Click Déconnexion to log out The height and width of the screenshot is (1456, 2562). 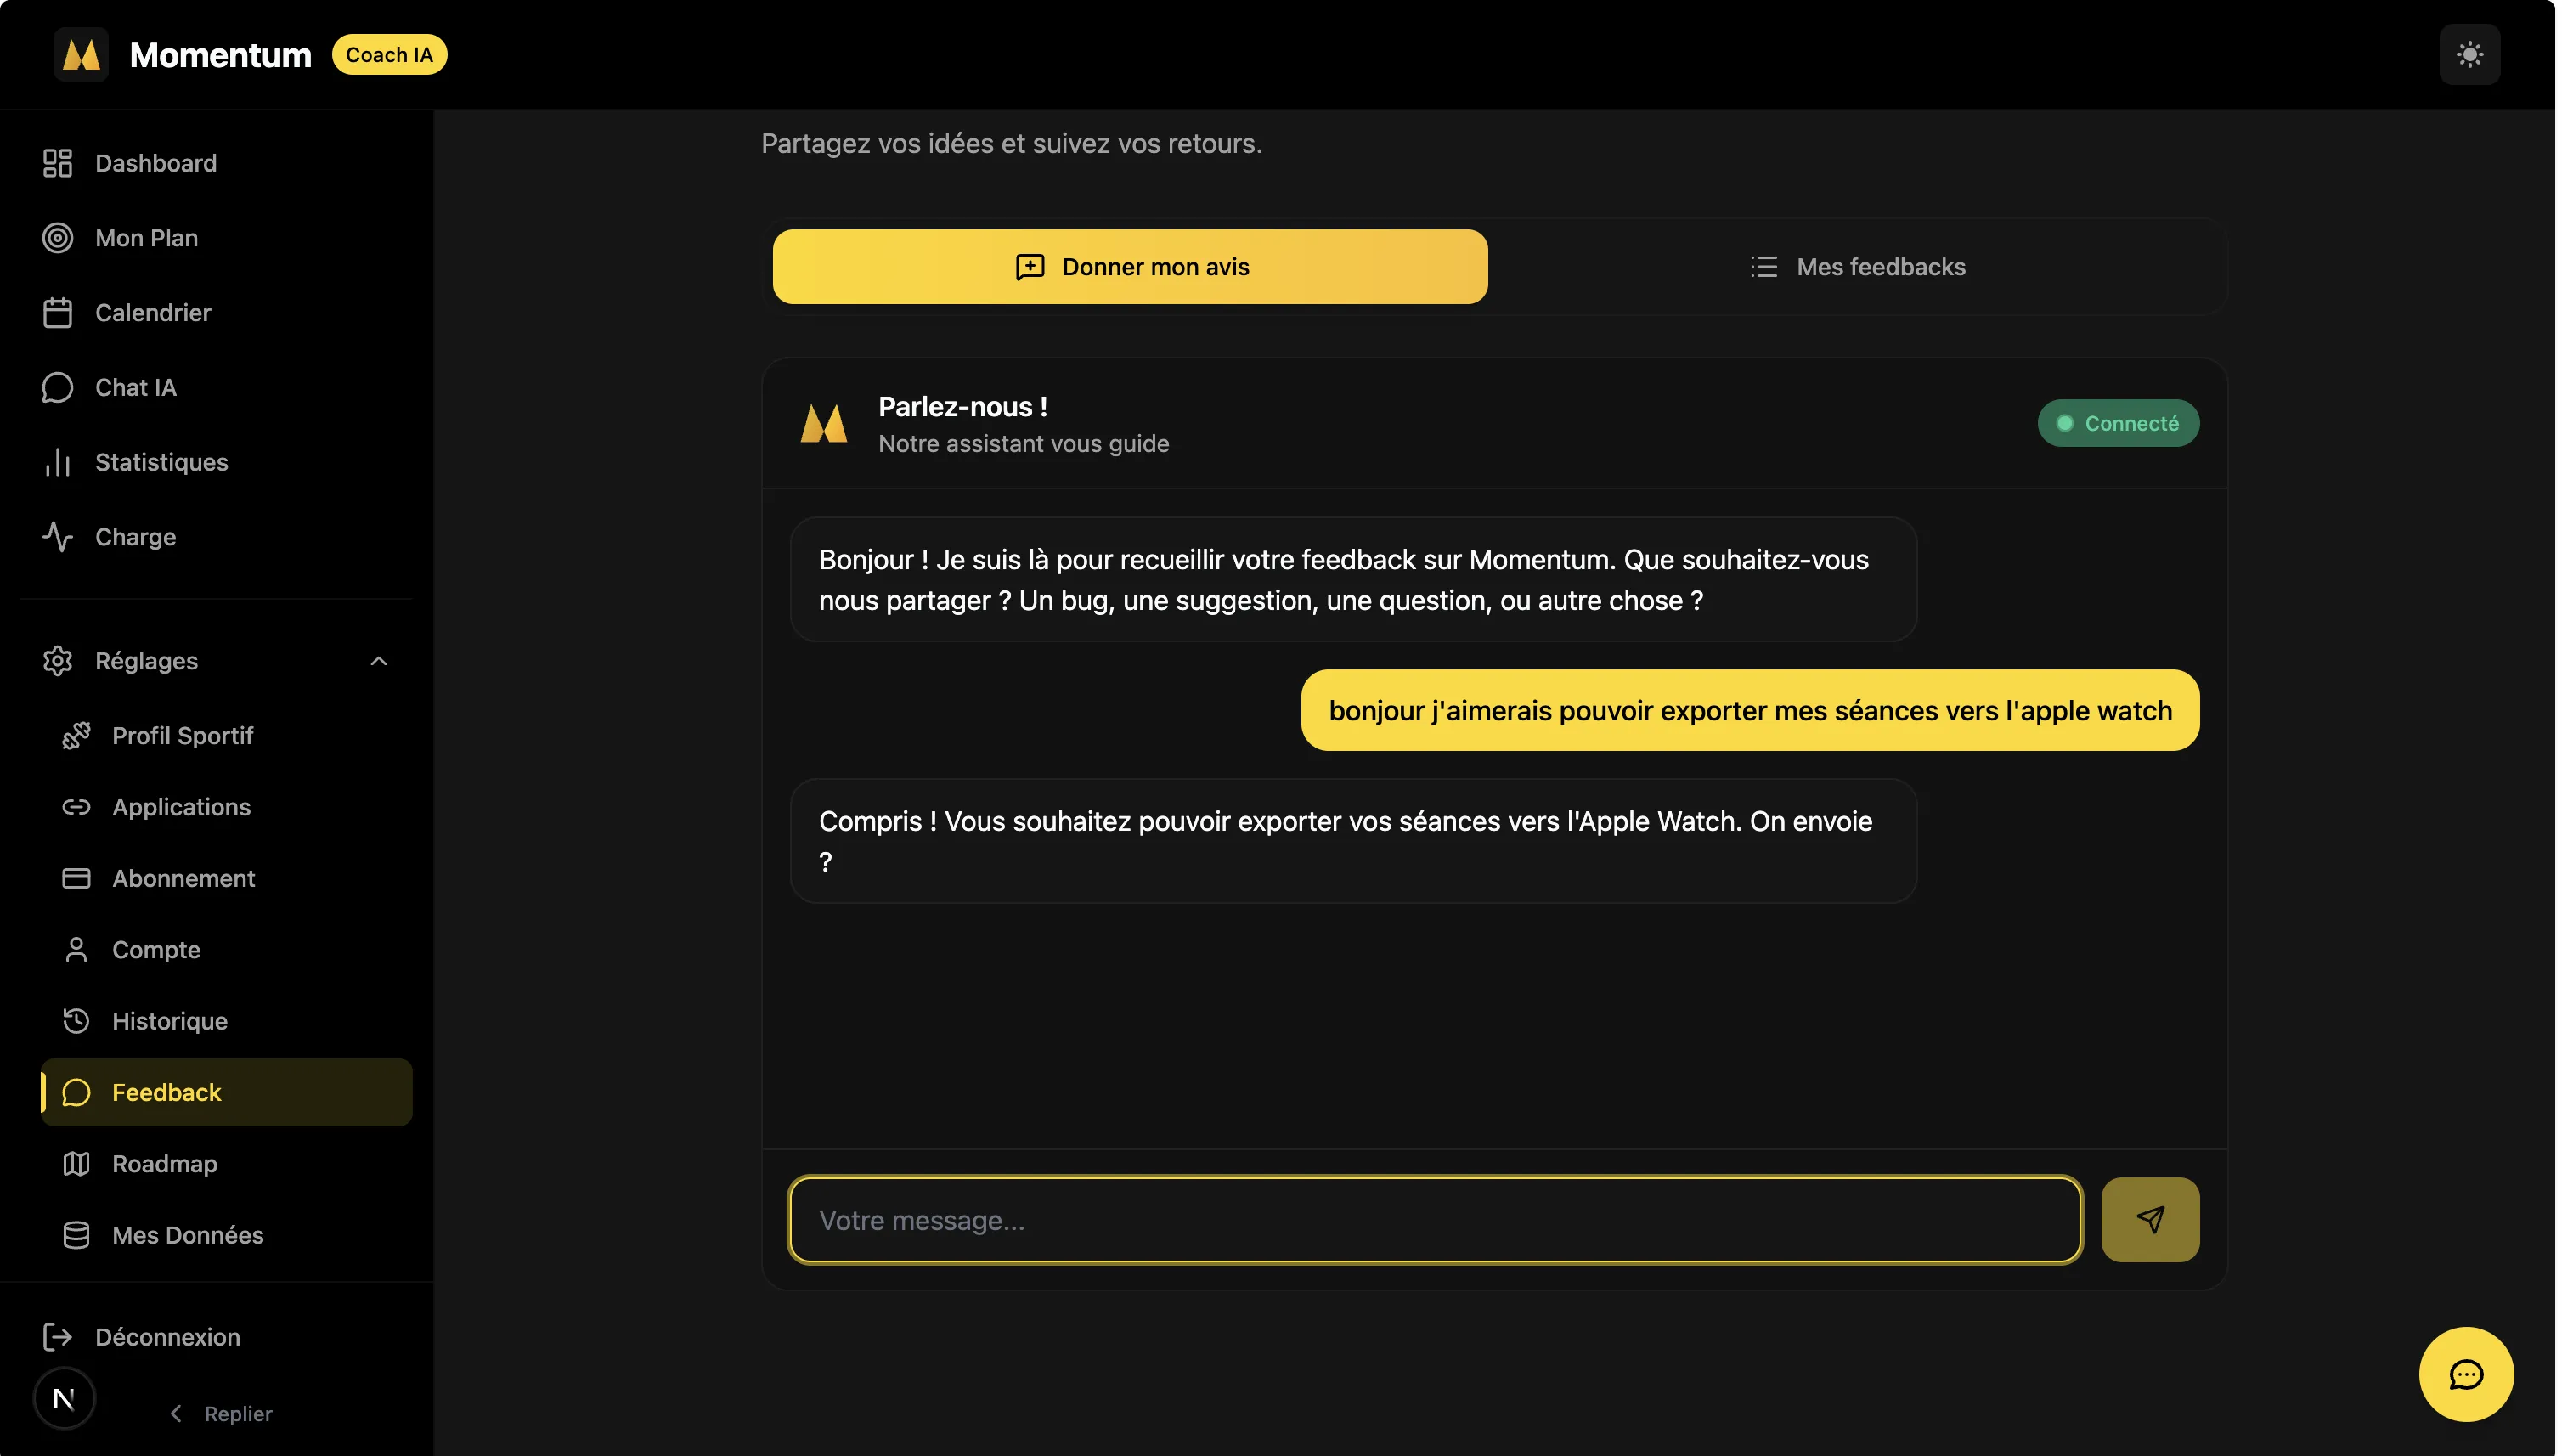coord(166,1337)
